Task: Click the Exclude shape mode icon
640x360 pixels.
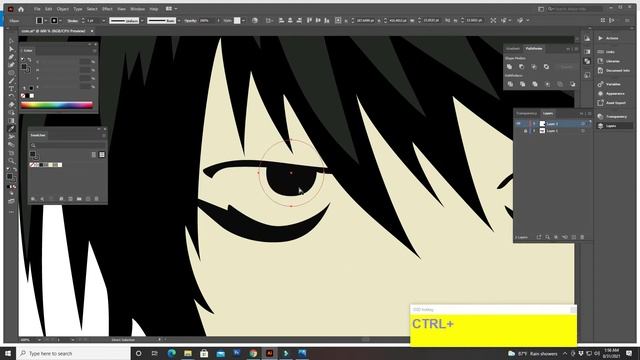Action: [546, 67]
